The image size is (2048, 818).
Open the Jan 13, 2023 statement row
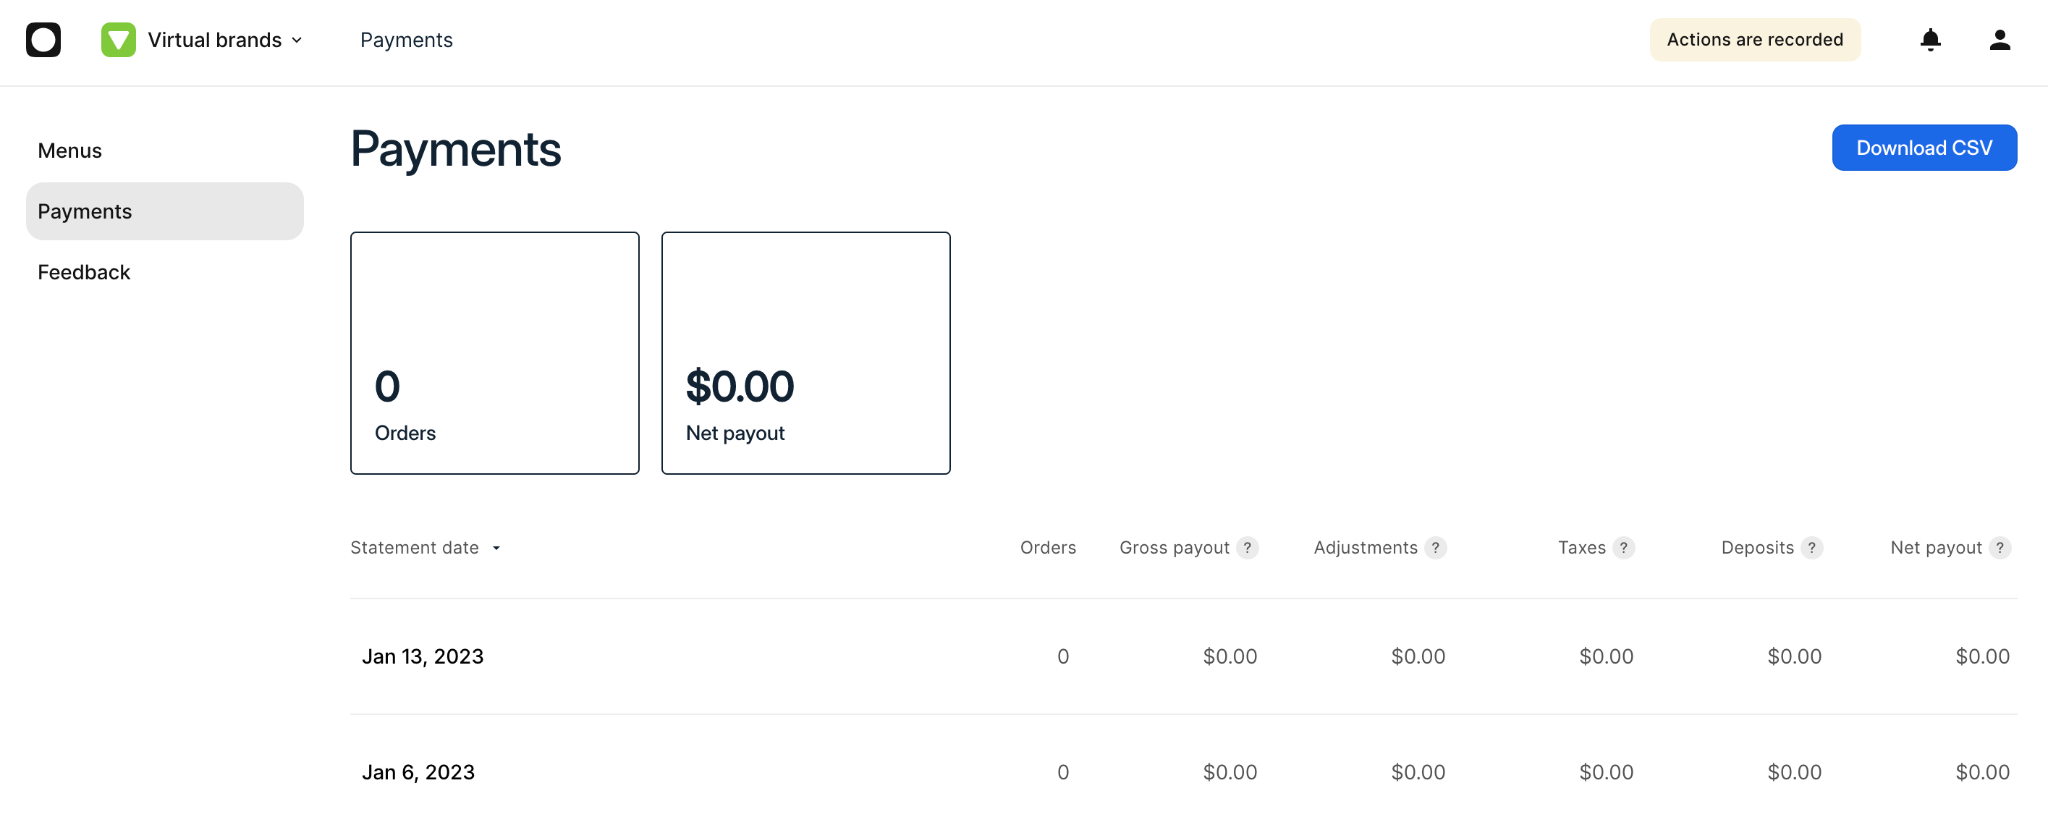1183,656
